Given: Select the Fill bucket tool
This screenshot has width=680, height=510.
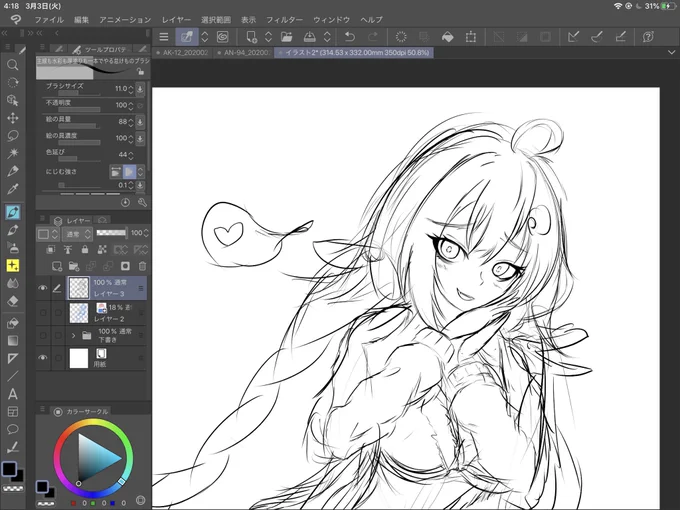Looking at the screenshot, I should pos(13,323).
